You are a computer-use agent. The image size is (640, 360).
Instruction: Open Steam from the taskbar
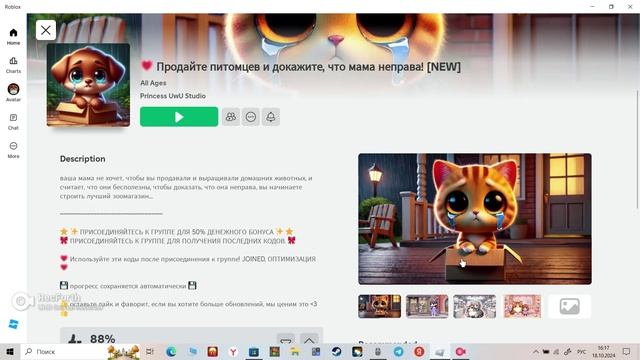[336, 351]
